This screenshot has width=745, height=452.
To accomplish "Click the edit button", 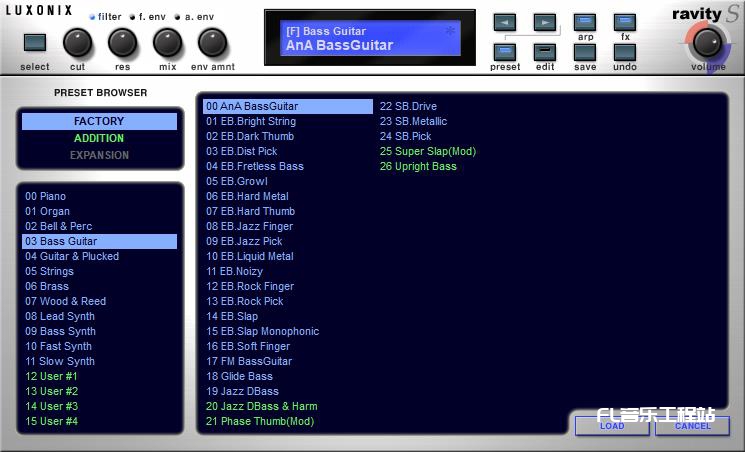I will coord(544,52).
